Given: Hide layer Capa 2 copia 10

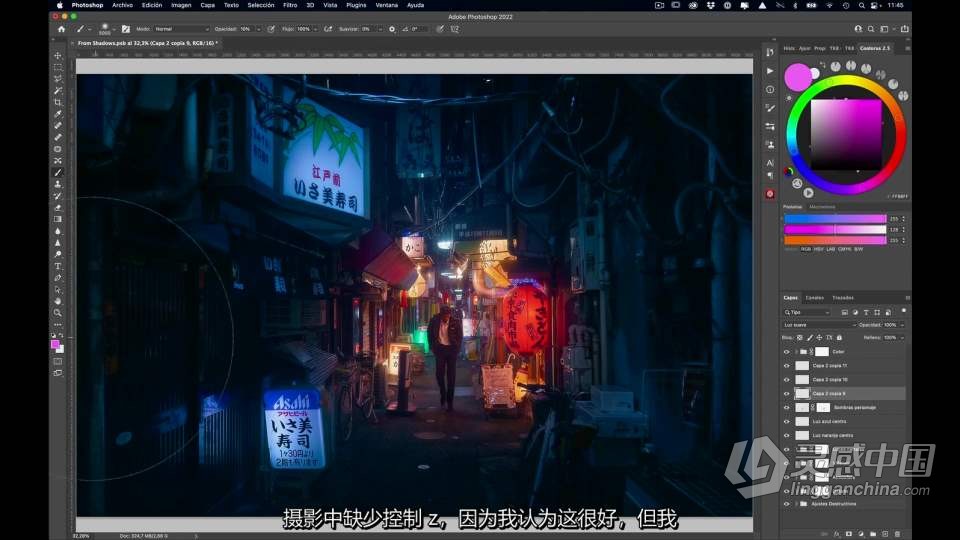Looking at the screenshot, I should point(787,380).
